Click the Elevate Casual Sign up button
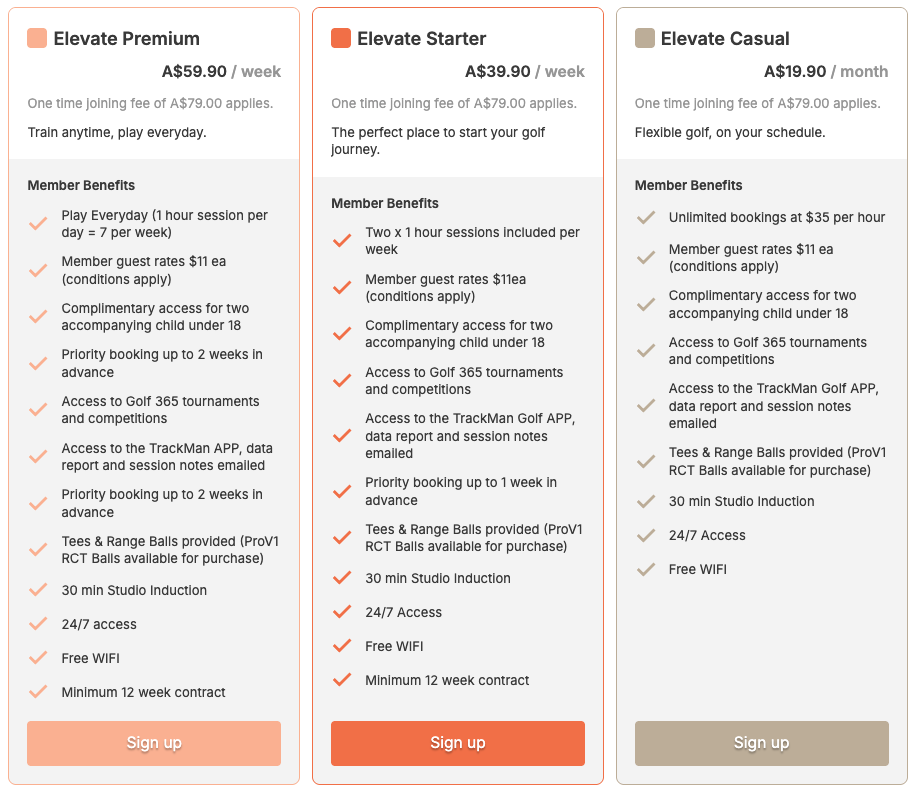 762,743
